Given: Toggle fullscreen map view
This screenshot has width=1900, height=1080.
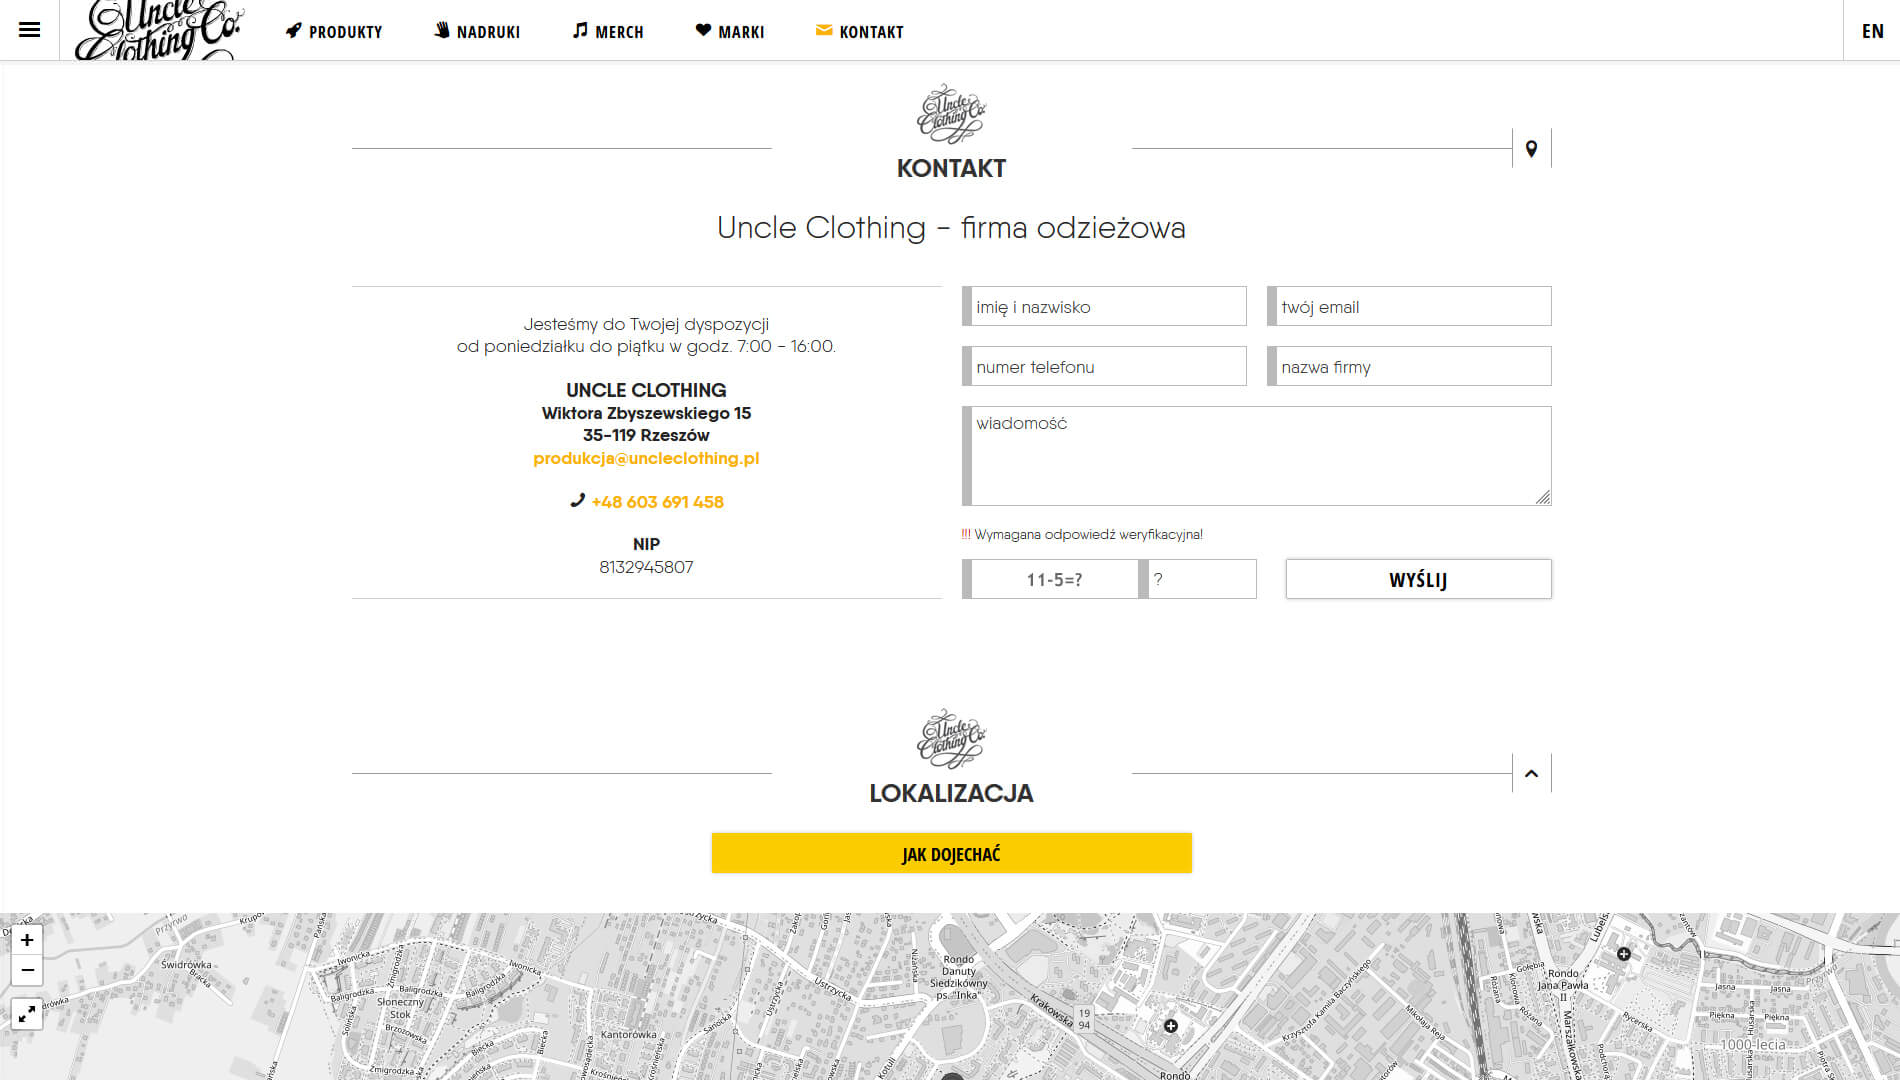Looking at the screenshot, I should point(27,1014).
